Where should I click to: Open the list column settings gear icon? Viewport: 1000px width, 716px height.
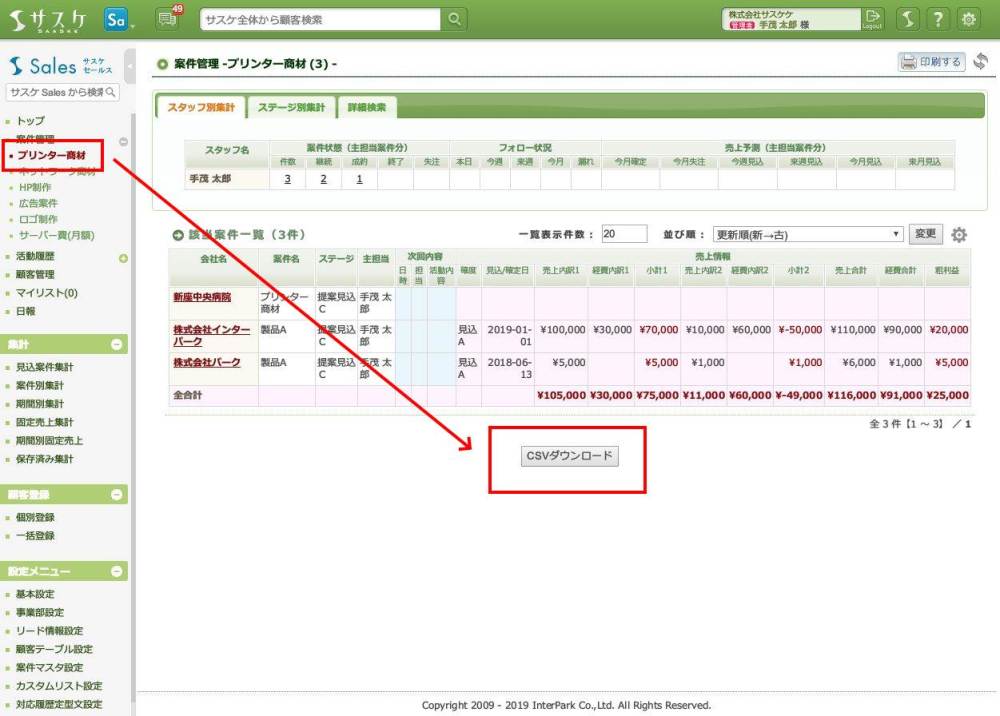click(959, 235)
